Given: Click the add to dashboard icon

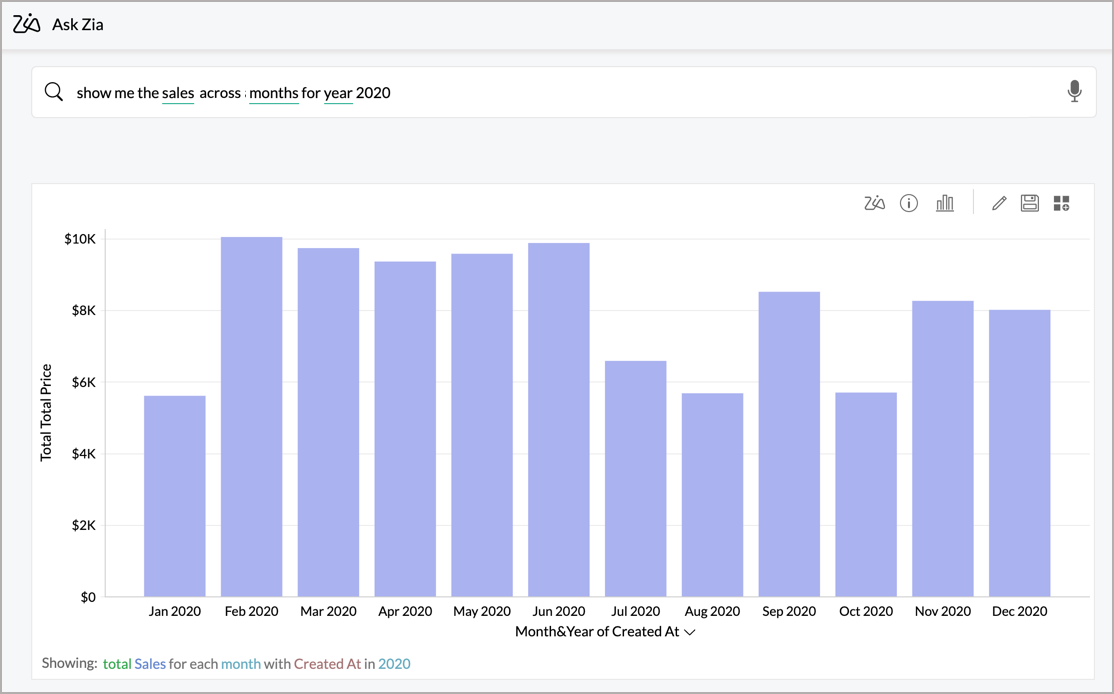Looking at the screenshot, I should pyautogui.click(x=1061, y=204).
